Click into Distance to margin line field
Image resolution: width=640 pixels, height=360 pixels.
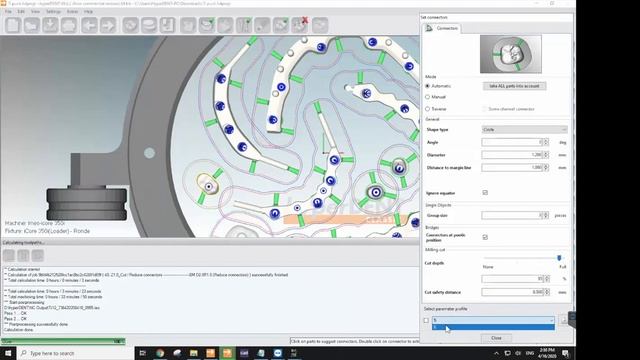tap(512, 167)
